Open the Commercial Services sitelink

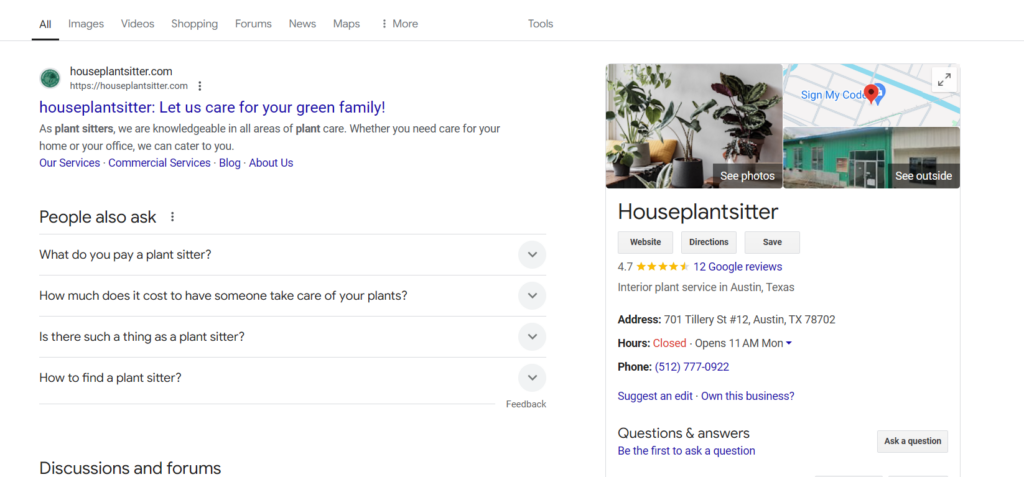click(x=159, y=163)
